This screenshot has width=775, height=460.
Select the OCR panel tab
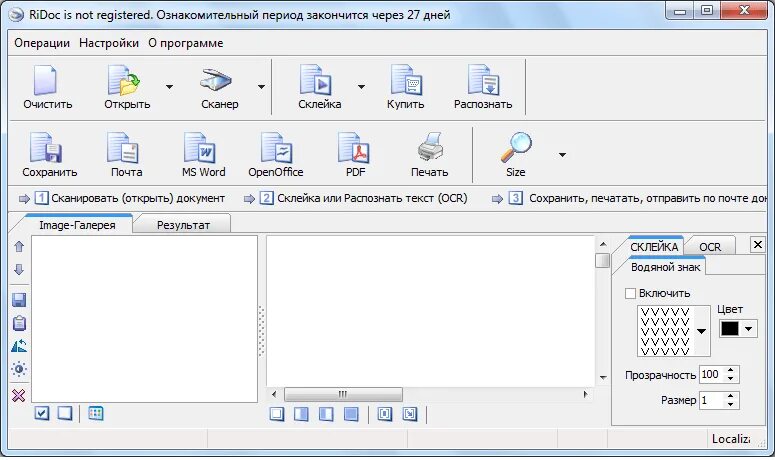[x=710, y=247]
